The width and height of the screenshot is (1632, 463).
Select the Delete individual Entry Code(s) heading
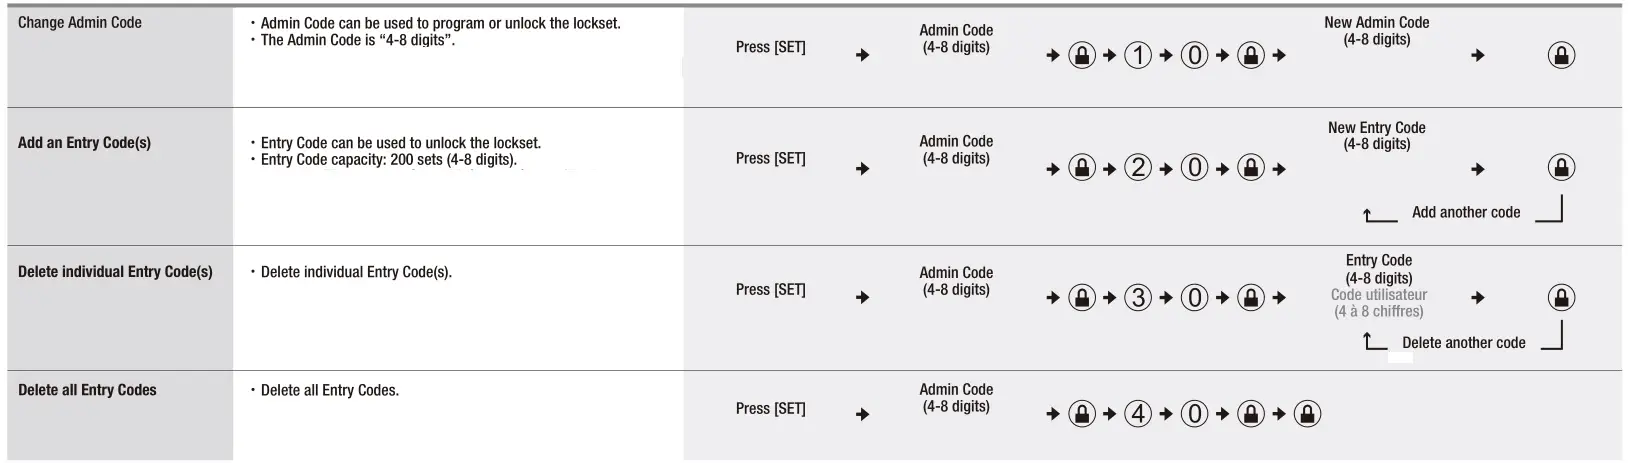[x=115, y=272]
